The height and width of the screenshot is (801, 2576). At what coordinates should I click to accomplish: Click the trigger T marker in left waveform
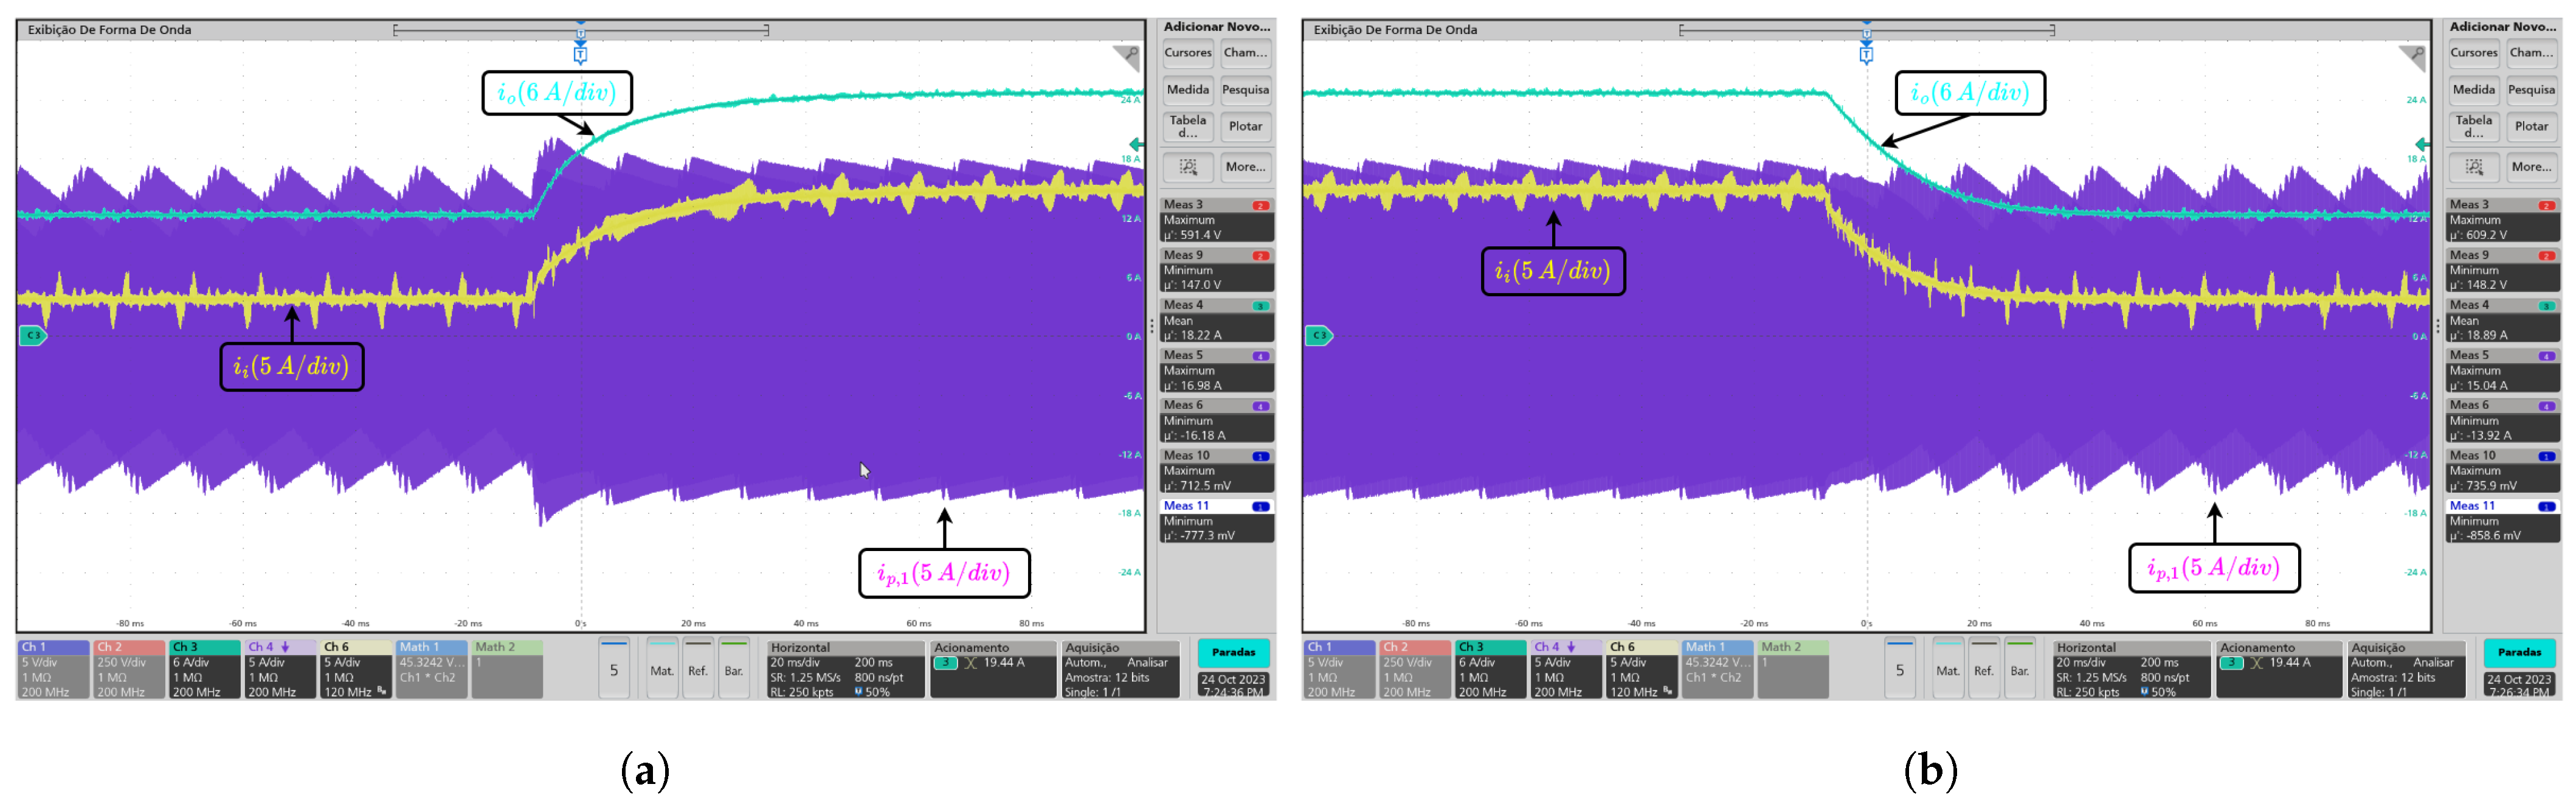pos(580,55)
